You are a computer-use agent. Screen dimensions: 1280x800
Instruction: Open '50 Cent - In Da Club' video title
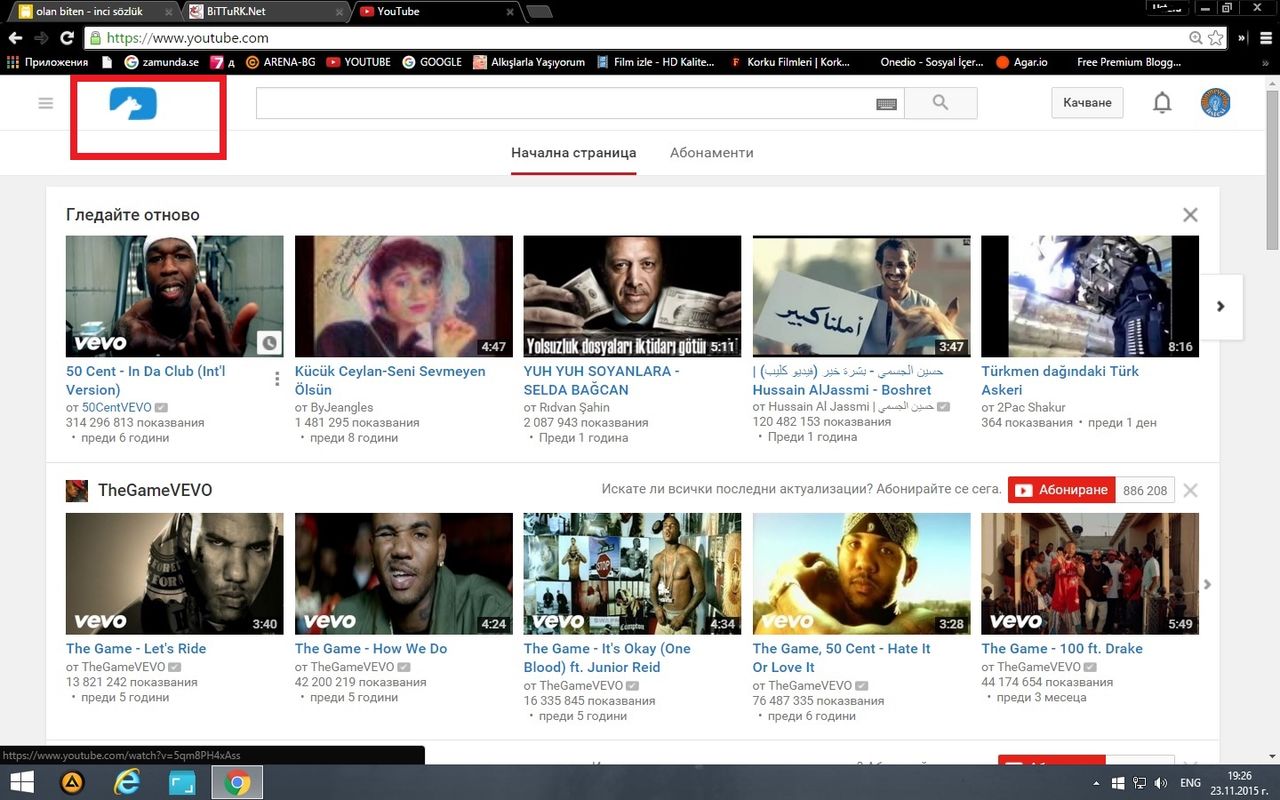146,380
